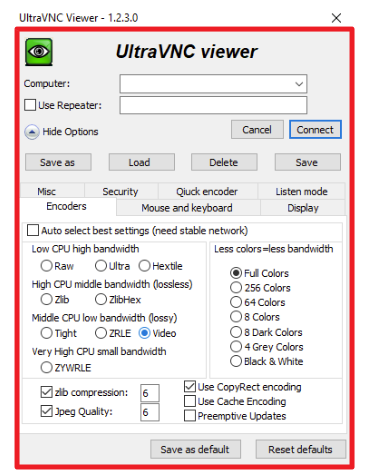Image resolution: width=367 pixels, height=475 pixels.
Task: Click the Jpeg Quality value field
Action: 150,412
